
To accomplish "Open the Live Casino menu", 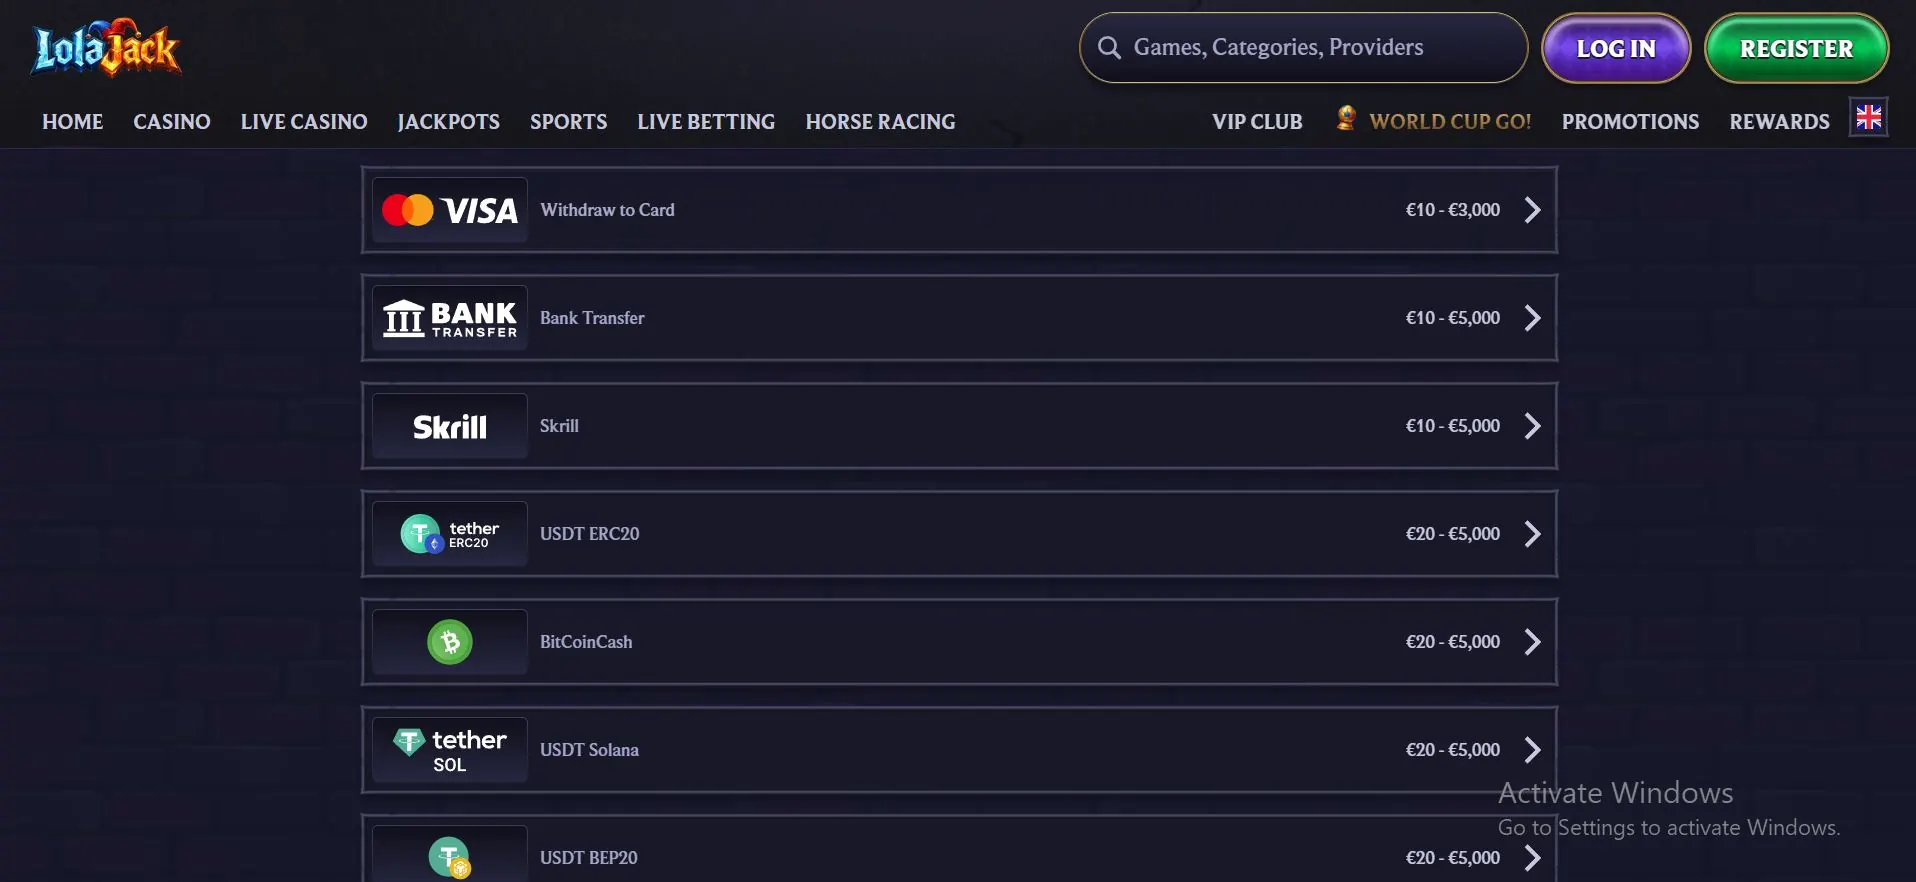I will click(304, 122).
